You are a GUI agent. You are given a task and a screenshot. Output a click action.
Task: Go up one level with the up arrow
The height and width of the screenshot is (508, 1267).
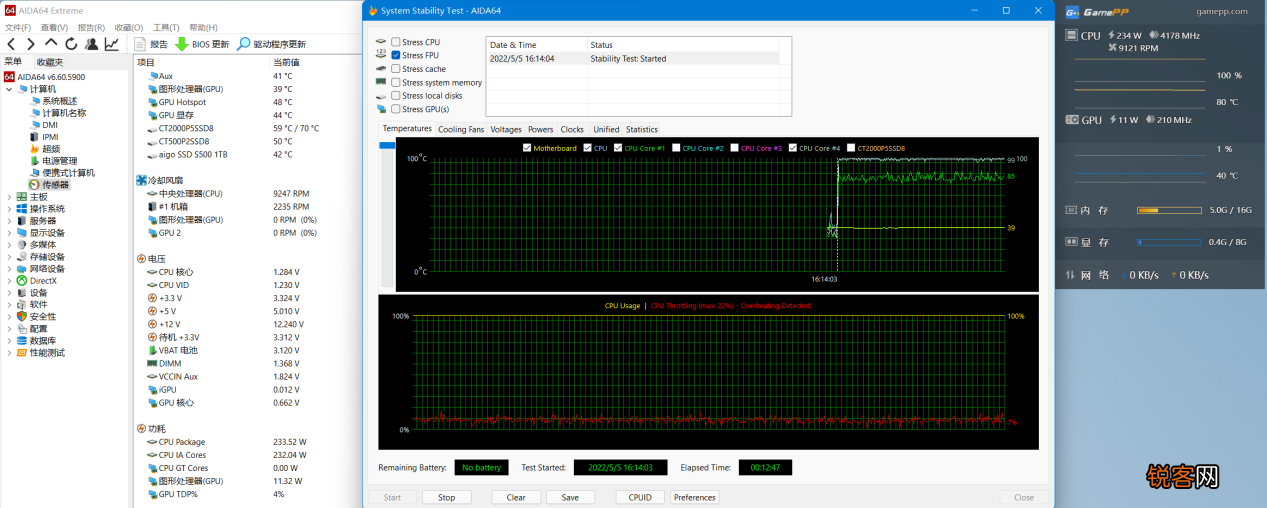point(51,44)
